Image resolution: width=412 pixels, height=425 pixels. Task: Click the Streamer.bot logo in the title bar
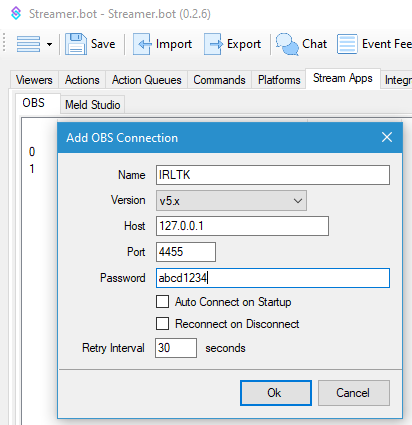click(x=16, y=13)
